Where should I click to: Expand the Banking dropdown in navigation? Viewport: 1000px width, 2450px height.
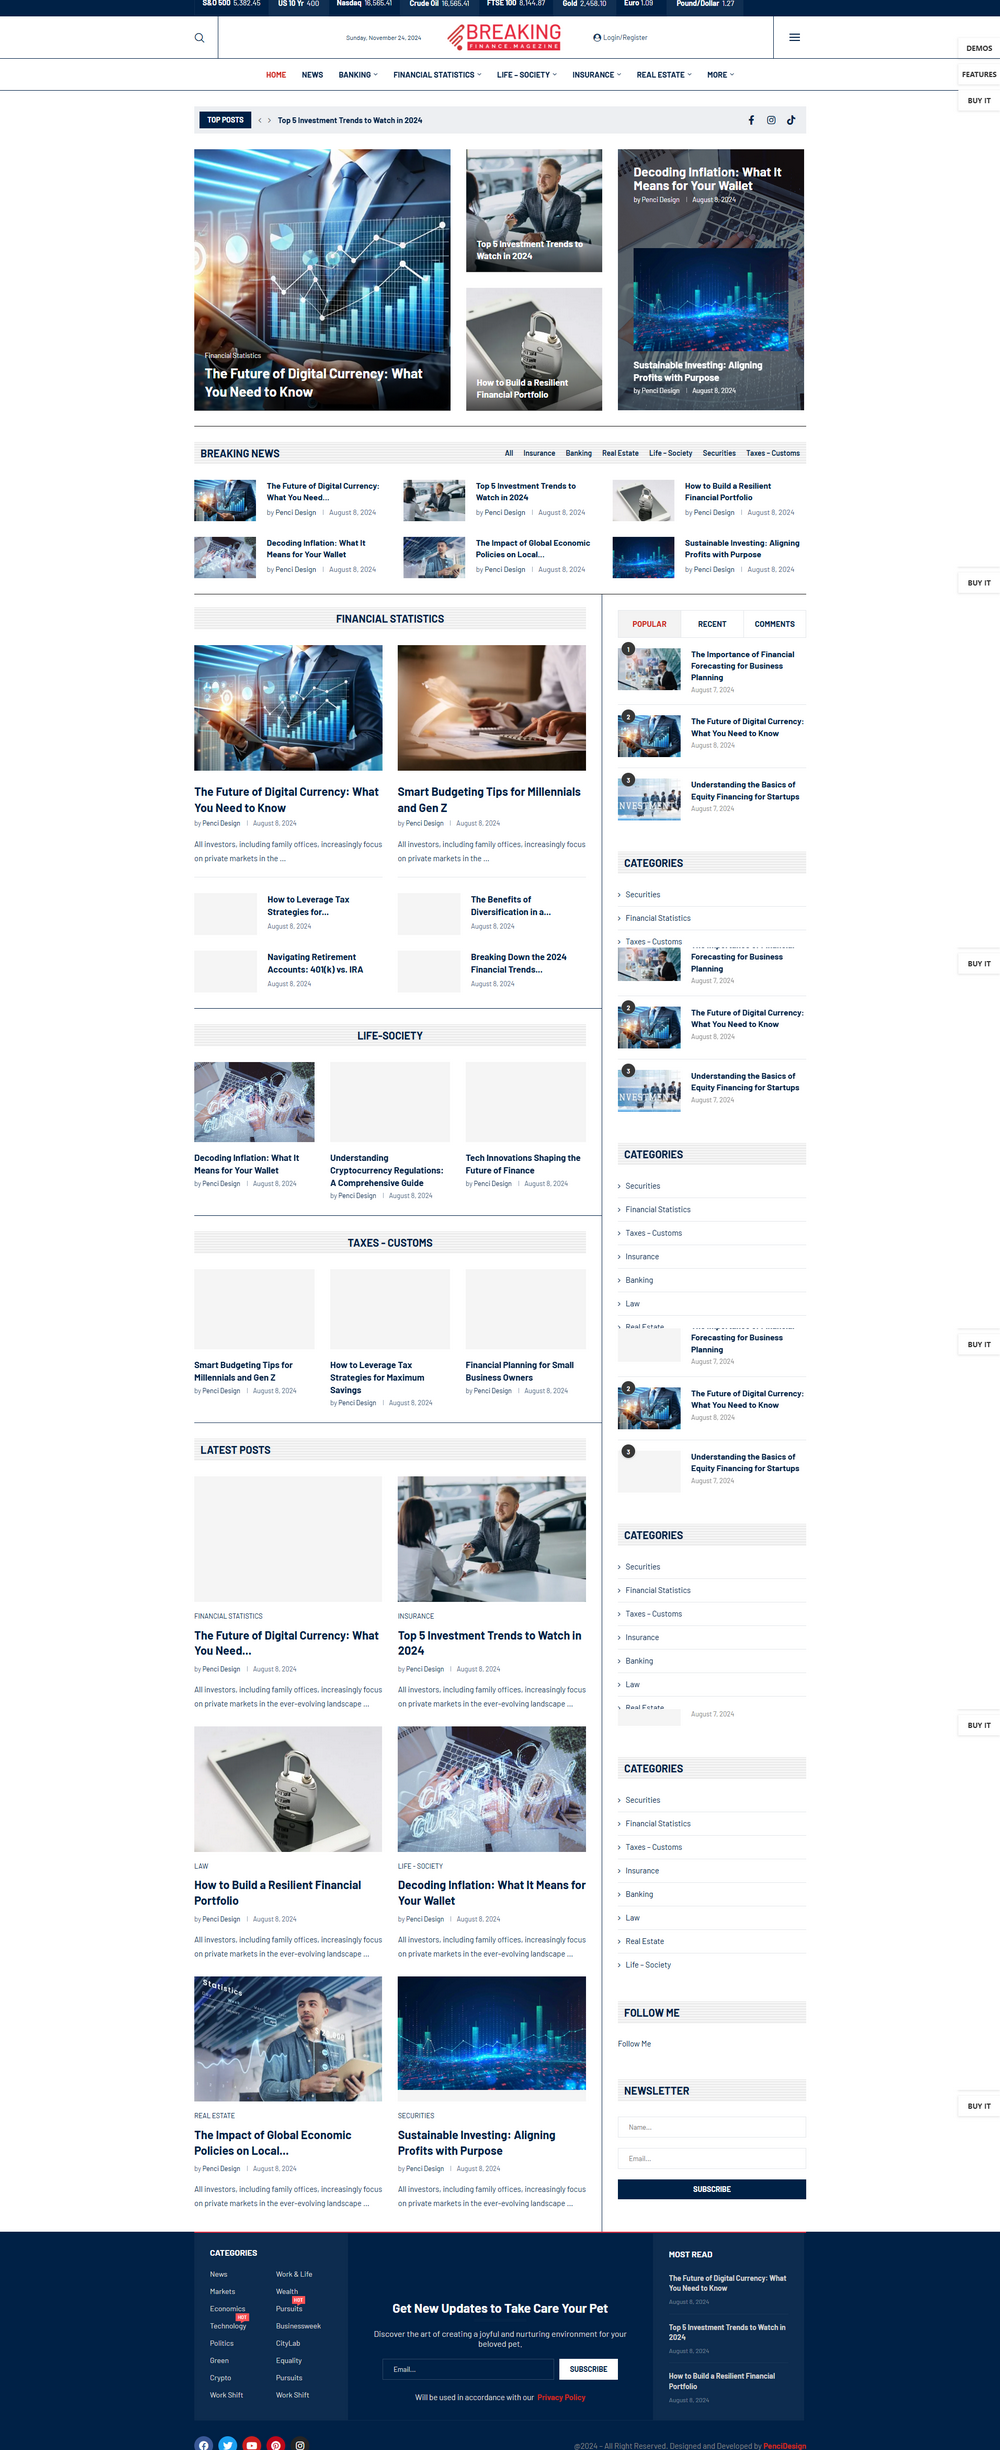pyautogui.click(x=357, y=75)
